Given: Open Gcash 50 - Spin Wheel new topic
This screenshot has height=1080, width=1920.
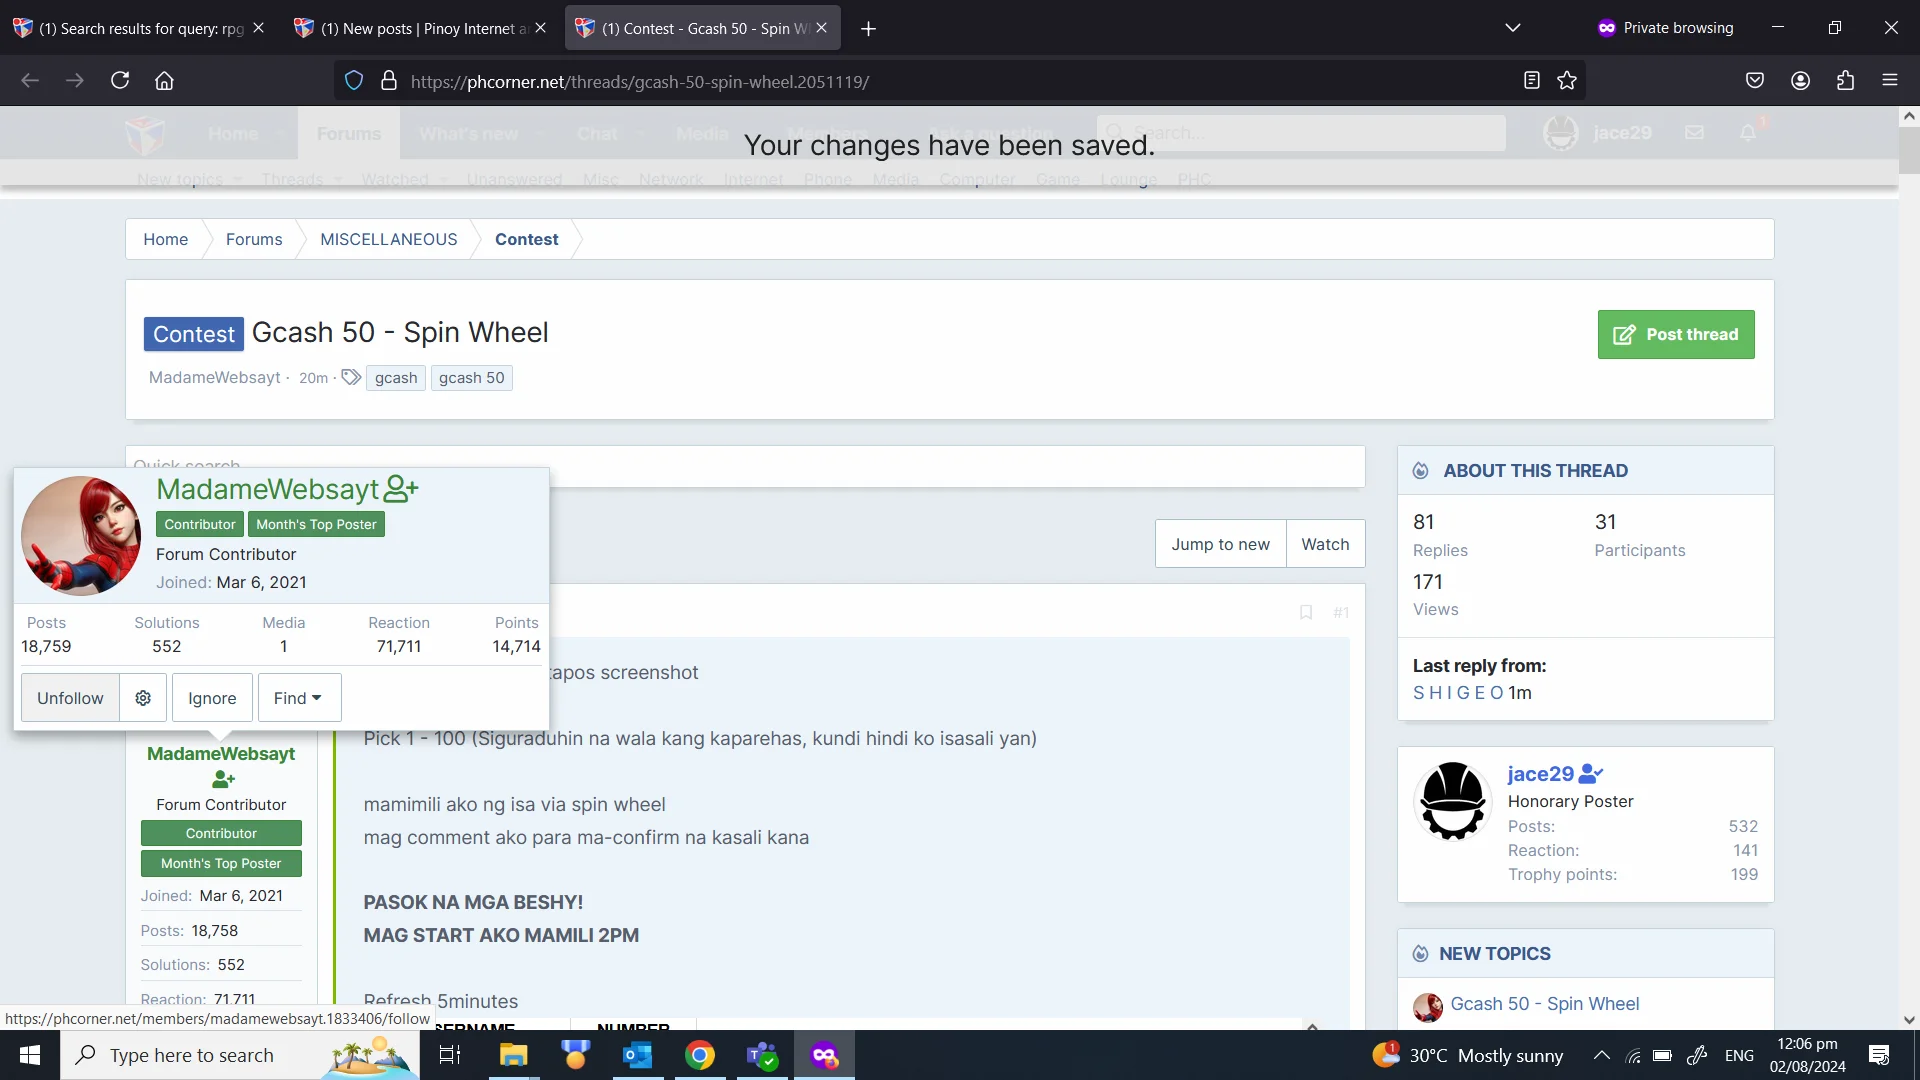Looking at the screenshot, I should [x=1544, y=1004].
